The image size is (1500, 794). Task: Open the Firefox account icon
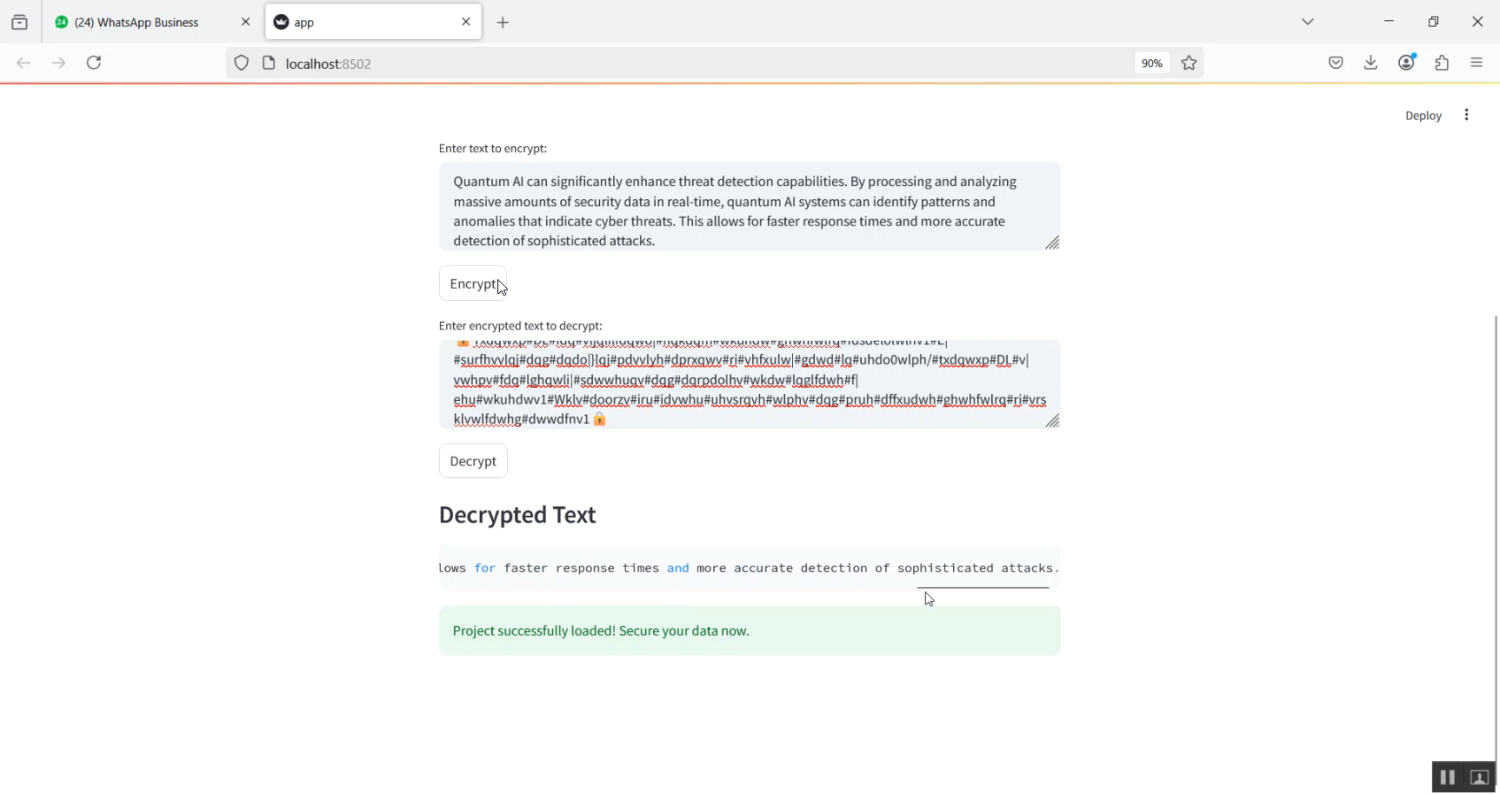(1407, 63)
